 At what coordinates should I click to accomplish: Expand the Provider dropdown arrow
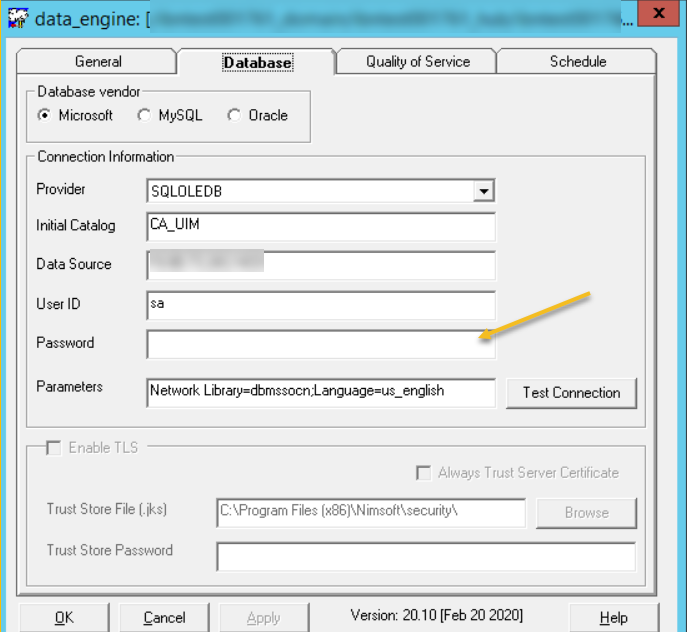coord(484,191)
